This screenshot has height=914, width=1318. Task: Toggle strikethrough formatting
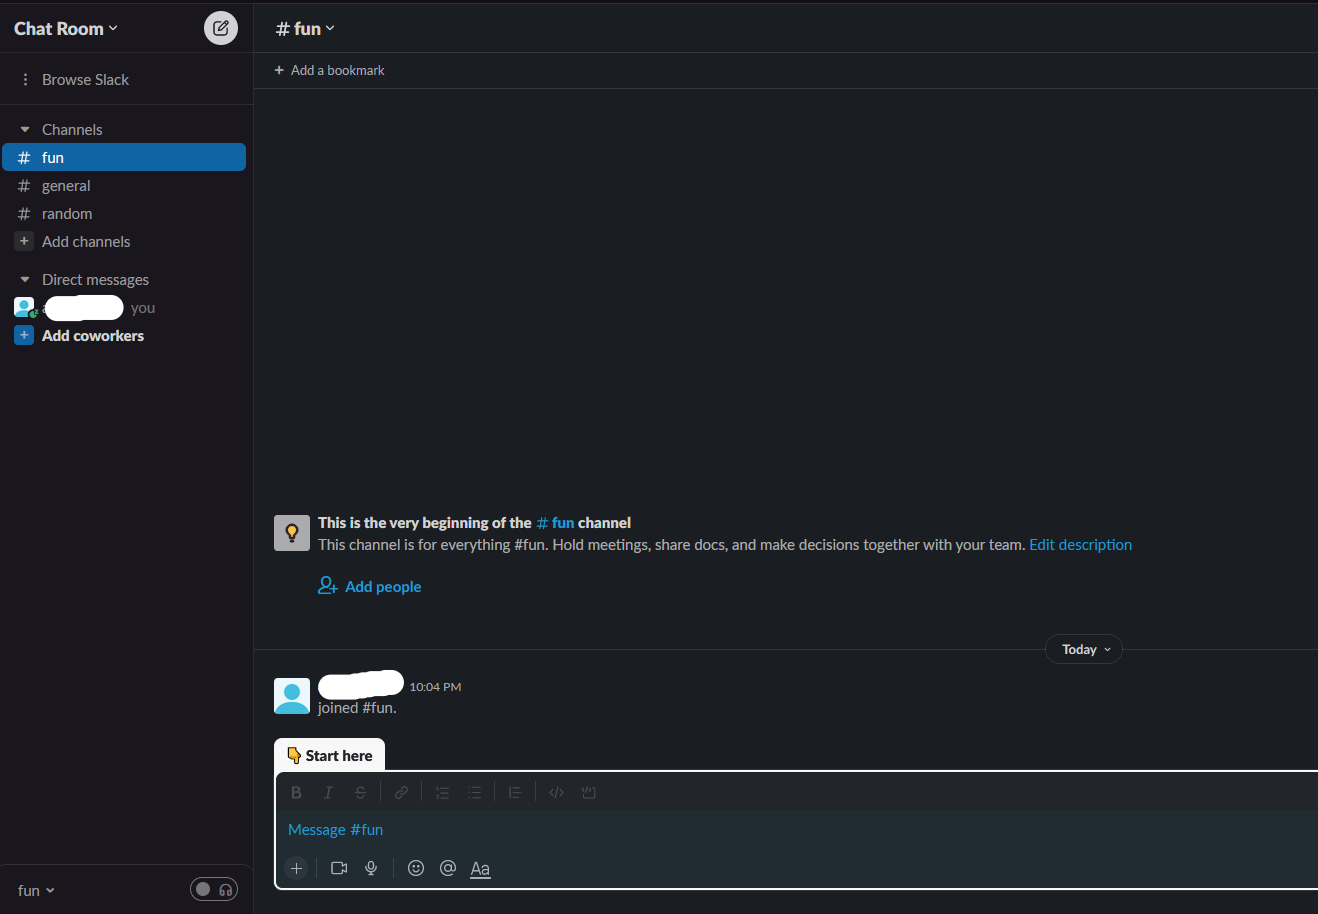pyautogui.click(x=360, y=793)
